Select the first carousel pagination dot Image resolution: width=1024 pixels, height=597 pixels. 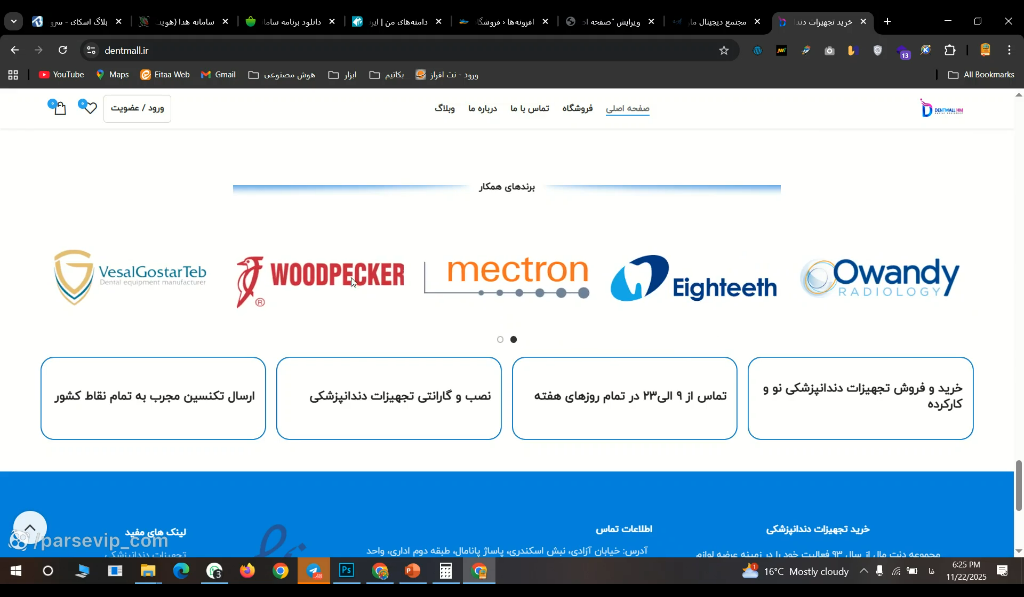[500, 340]
